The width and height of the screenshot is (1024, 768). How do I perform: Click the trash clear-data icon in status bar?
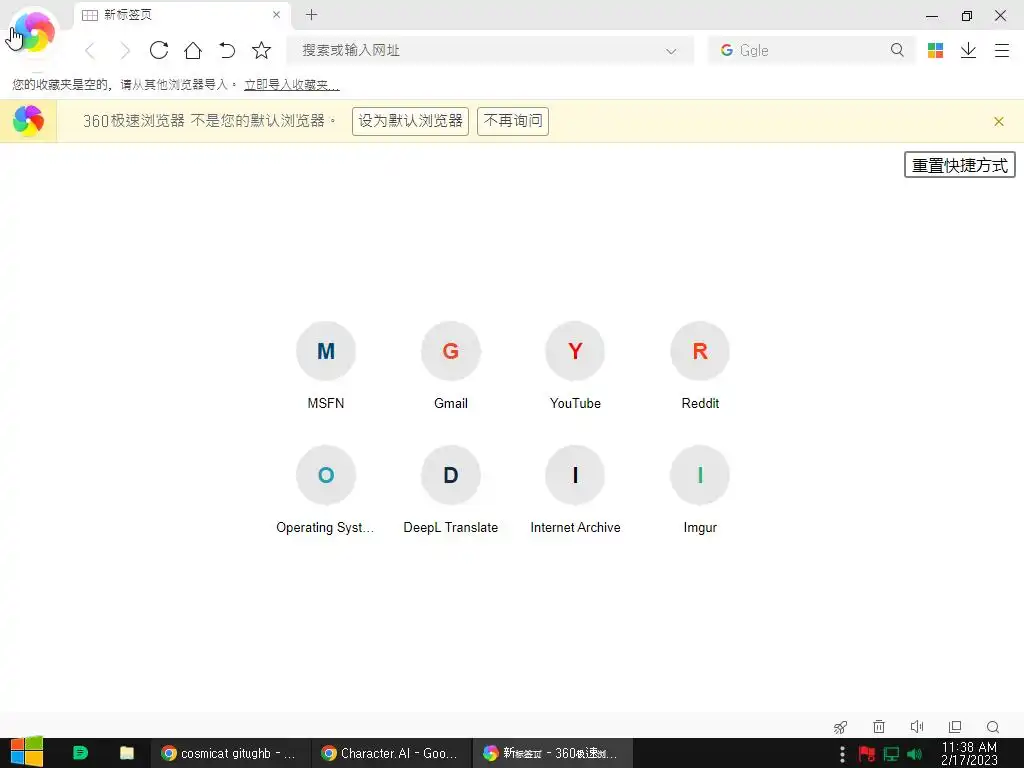tap(879, 726)
